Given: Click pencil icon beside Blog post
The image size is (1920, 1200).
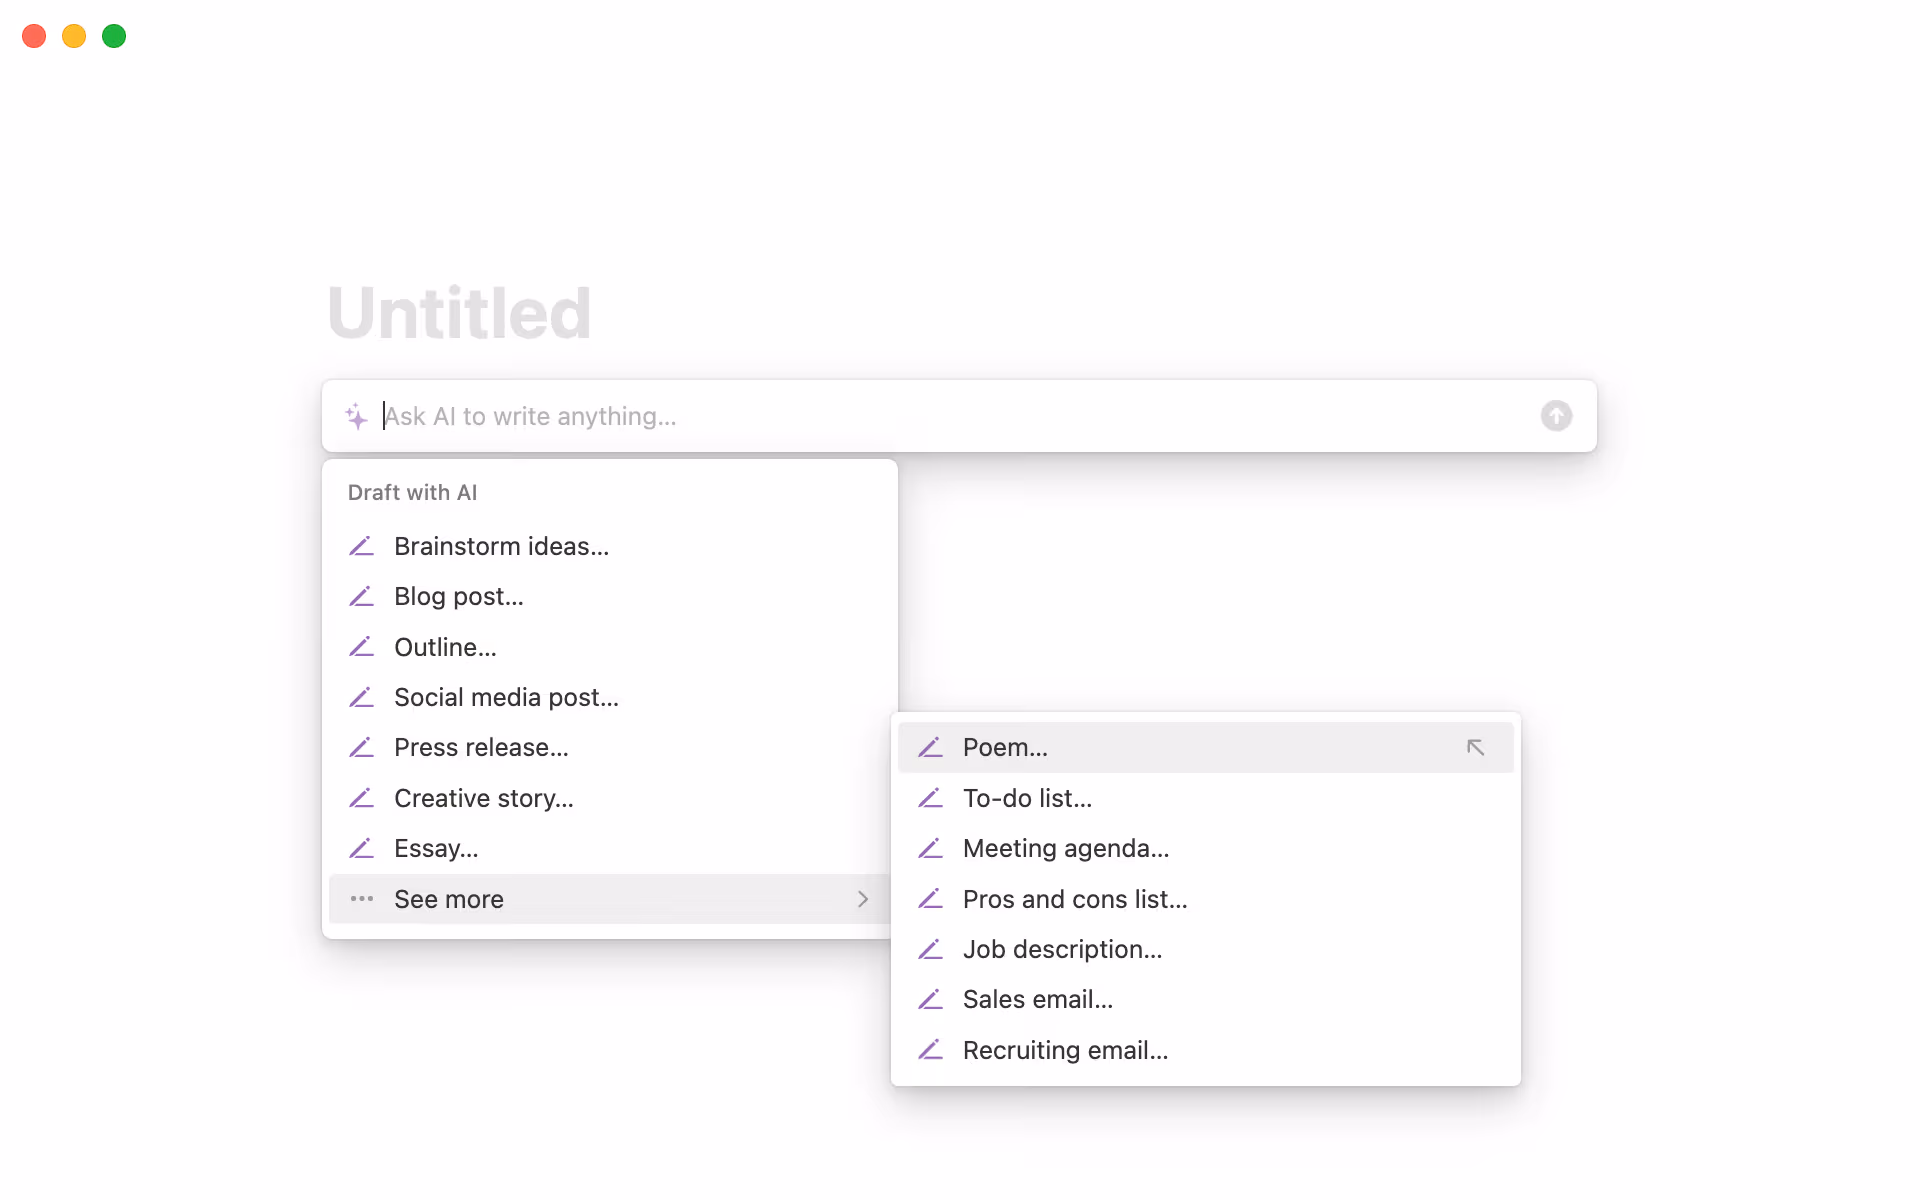Looking at the screenshot, I should tap(361, 596).
